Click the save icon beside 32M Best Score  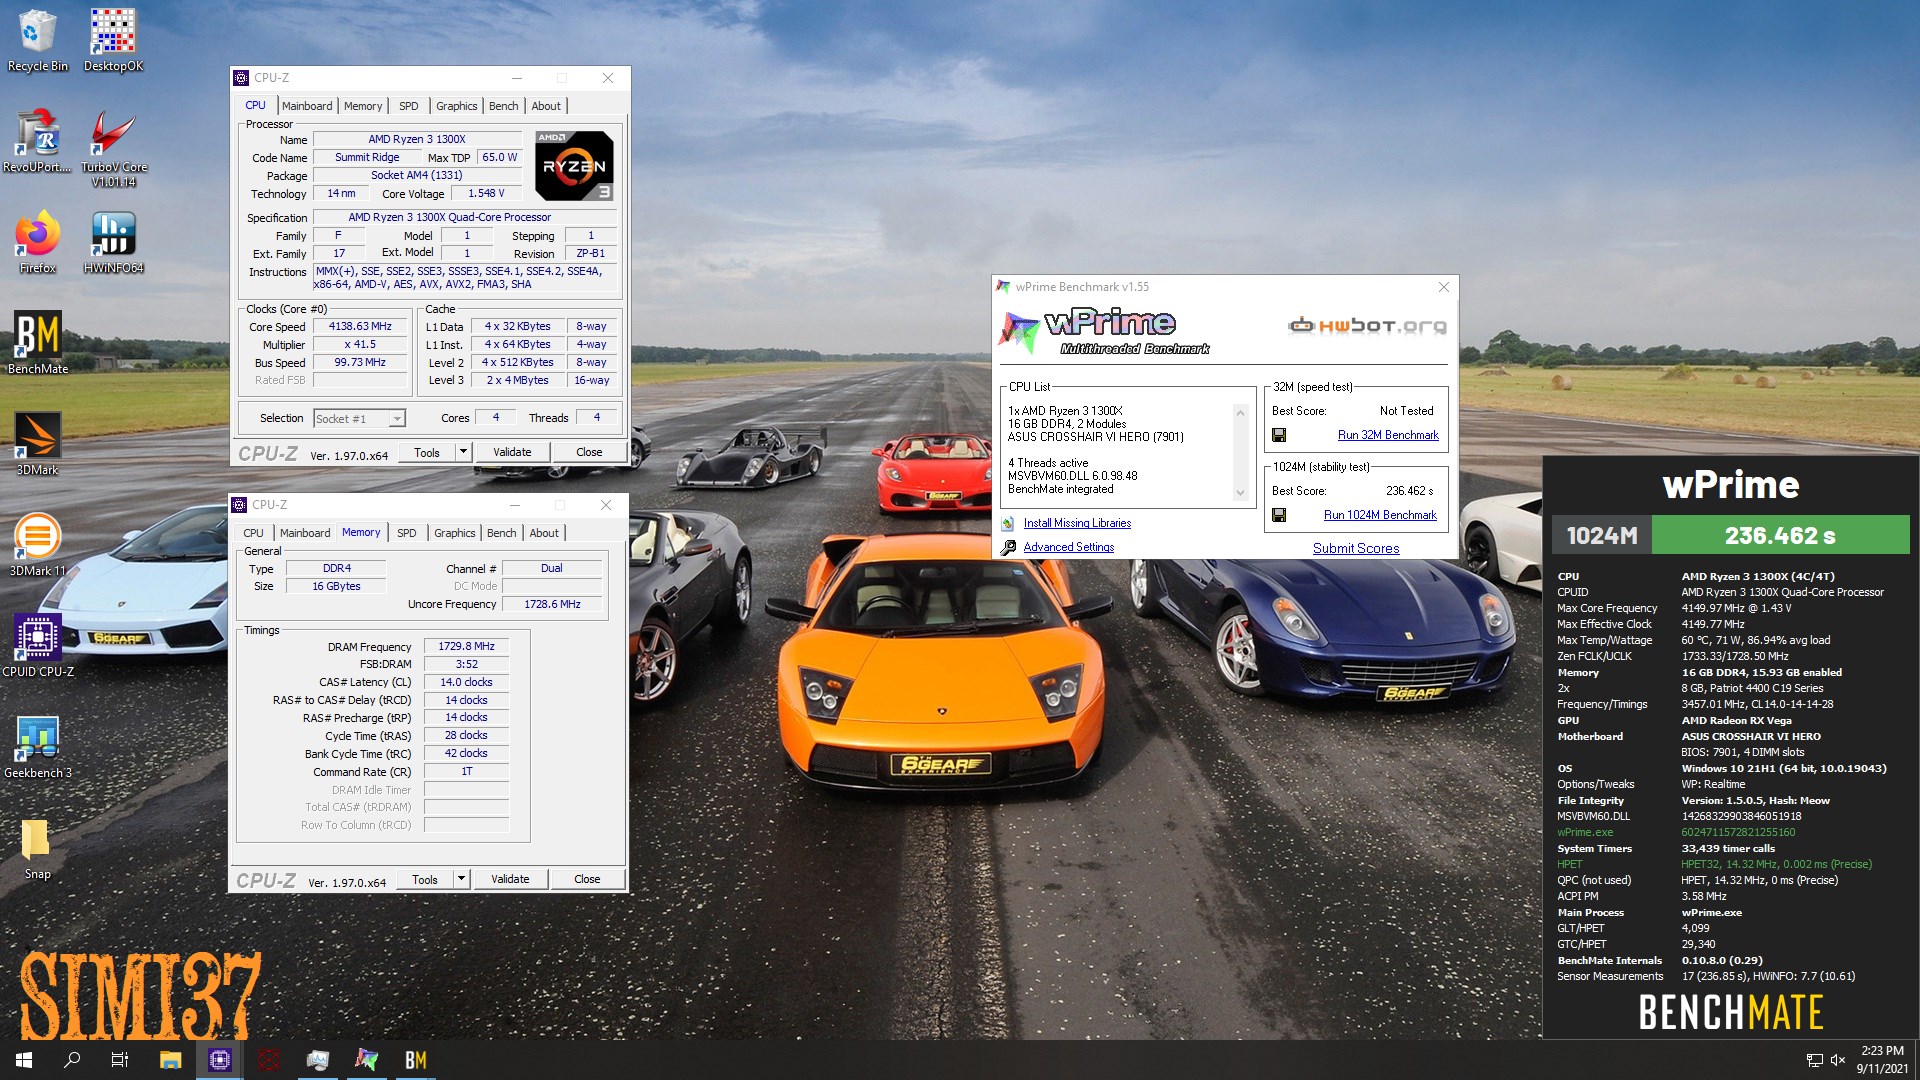pos(1279,435)
